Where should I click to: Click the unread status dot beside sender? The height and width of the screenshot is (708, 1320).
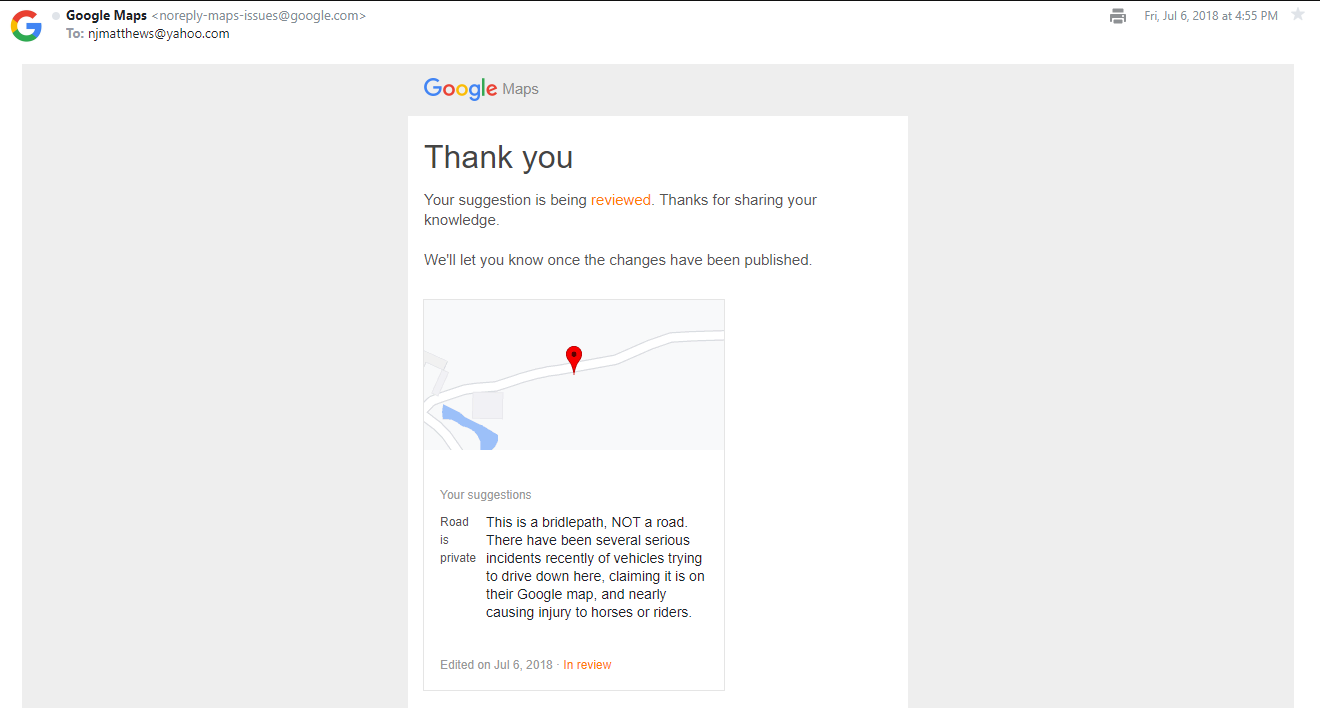tap(56, 16)
